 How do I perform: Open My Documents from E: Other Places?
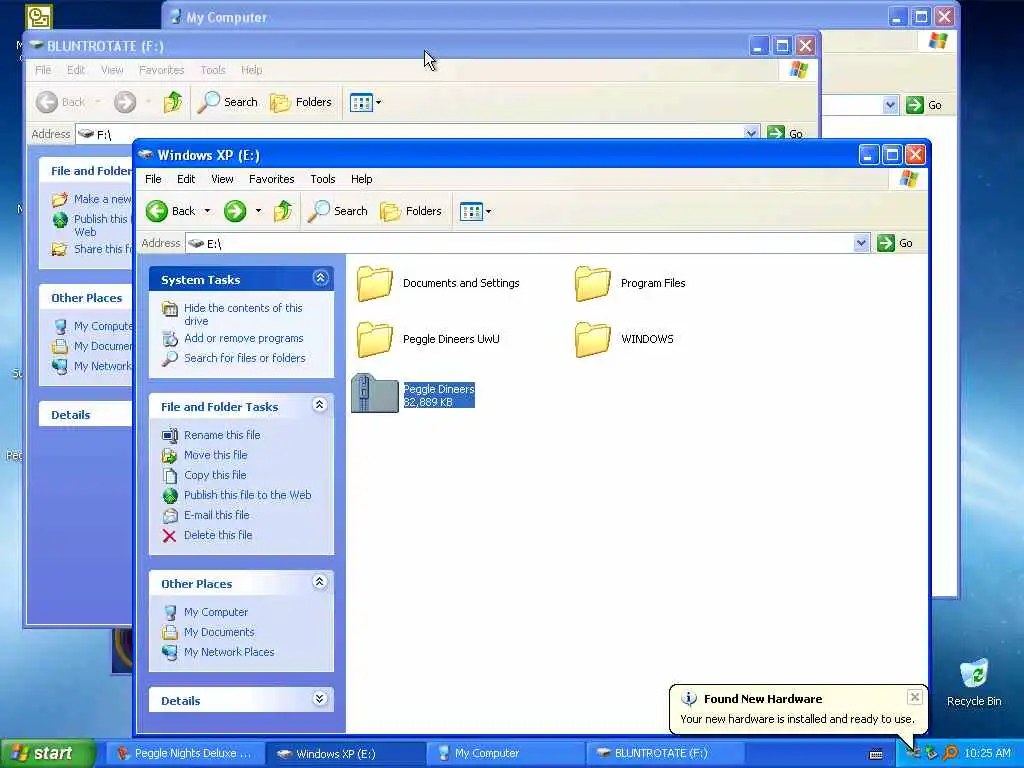(219, 632)
